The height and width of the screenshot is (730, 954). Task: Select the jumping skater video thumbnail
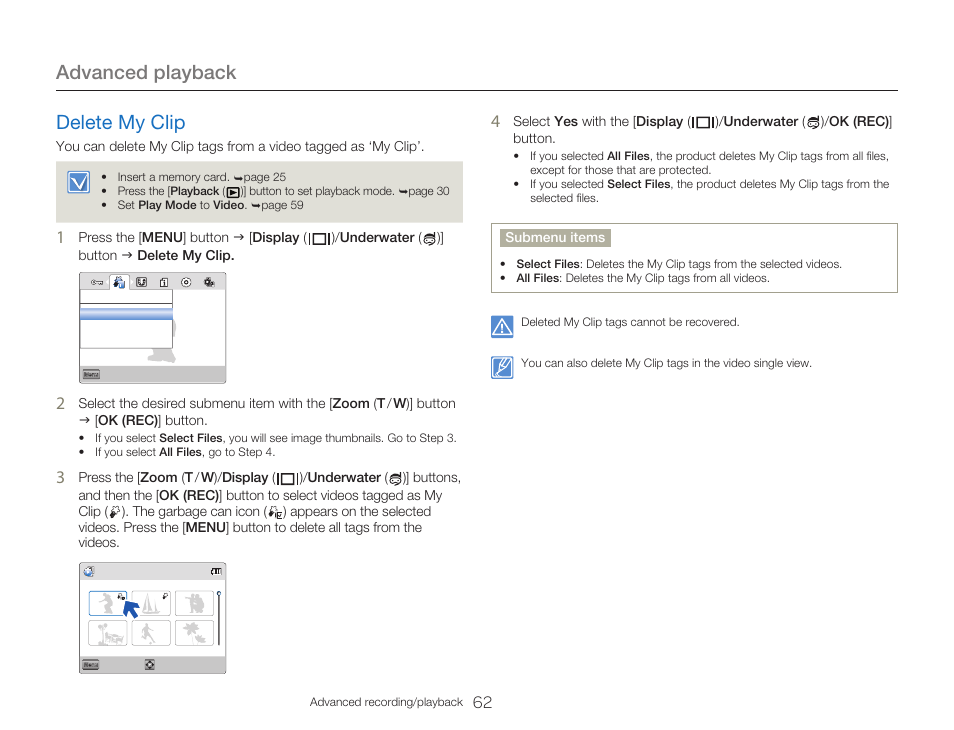click(108, 603)
